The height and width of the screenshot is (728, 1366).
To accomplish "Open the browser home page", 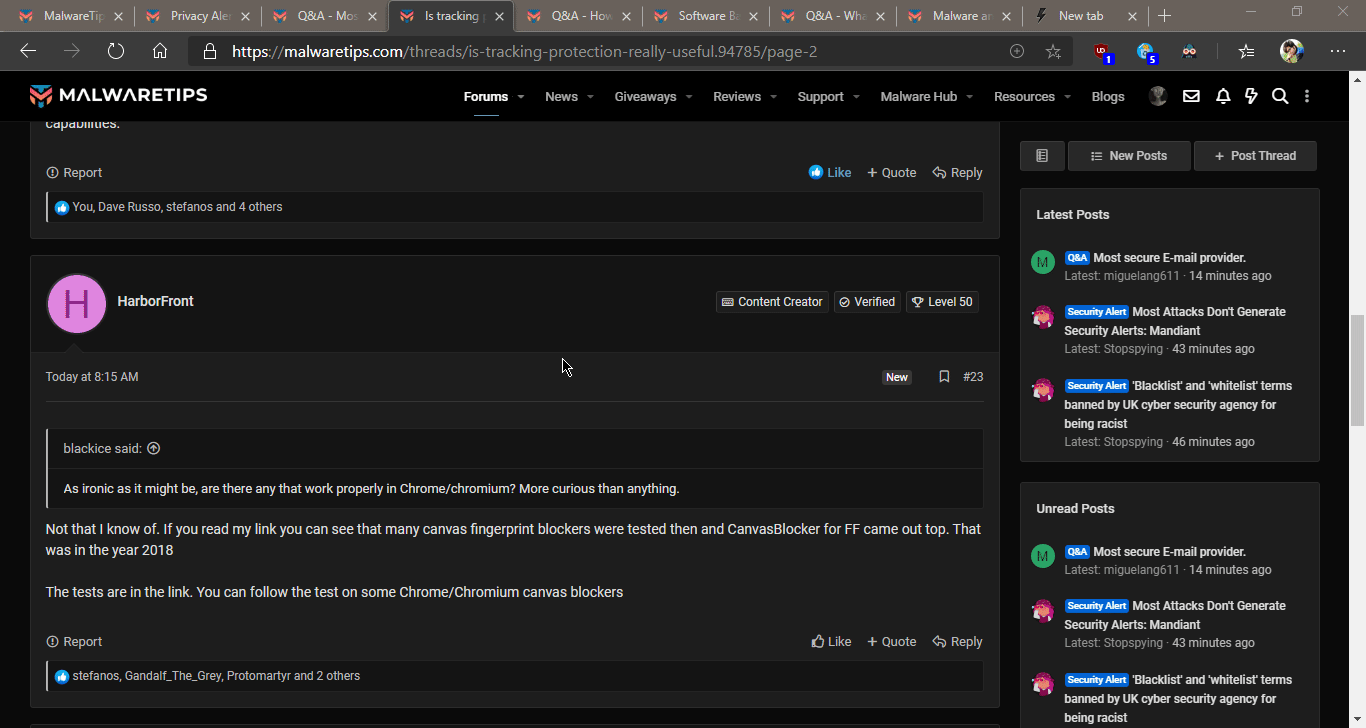I will (160, 51).
